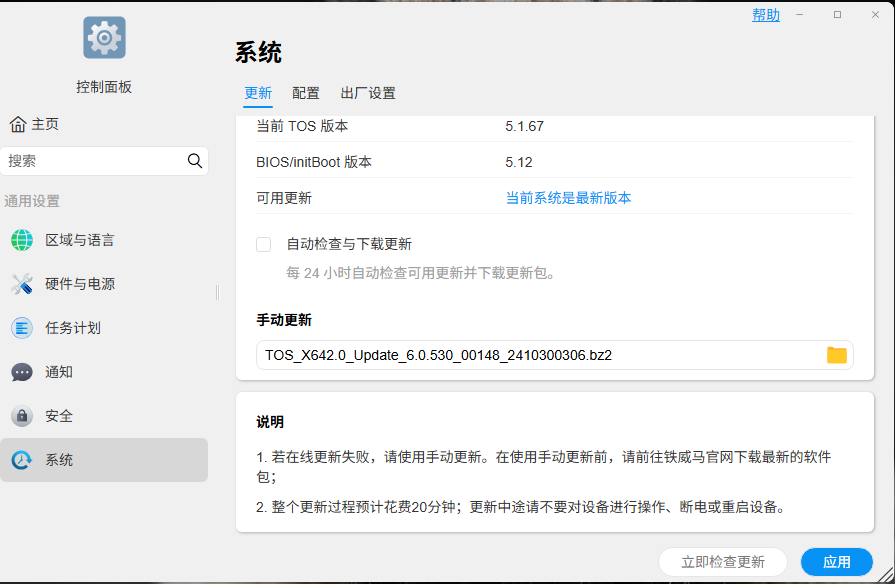Image resolution: width=895 pixels, height=584 pixels.
Task: Go to 主页 home page
Action: [x=34, y=124]
